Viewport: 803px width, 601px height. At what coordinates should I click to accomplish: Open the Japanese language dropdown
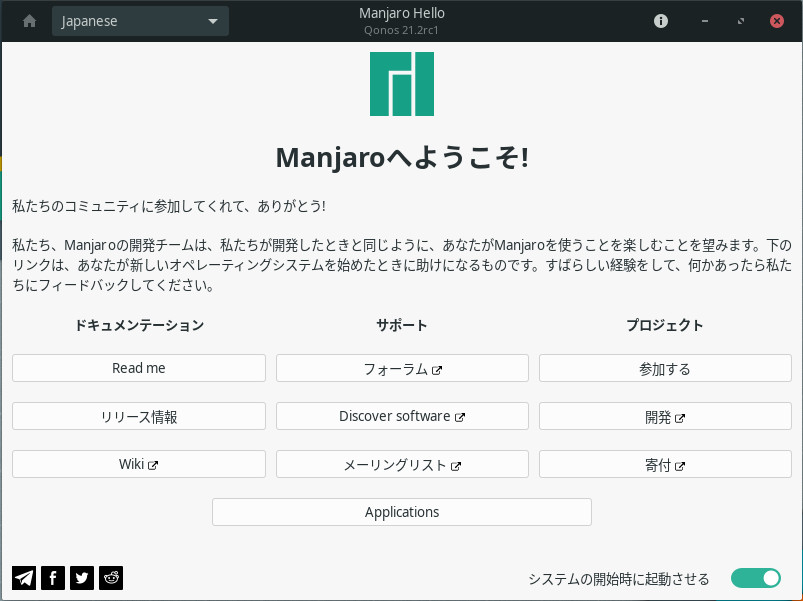[140, 21]
